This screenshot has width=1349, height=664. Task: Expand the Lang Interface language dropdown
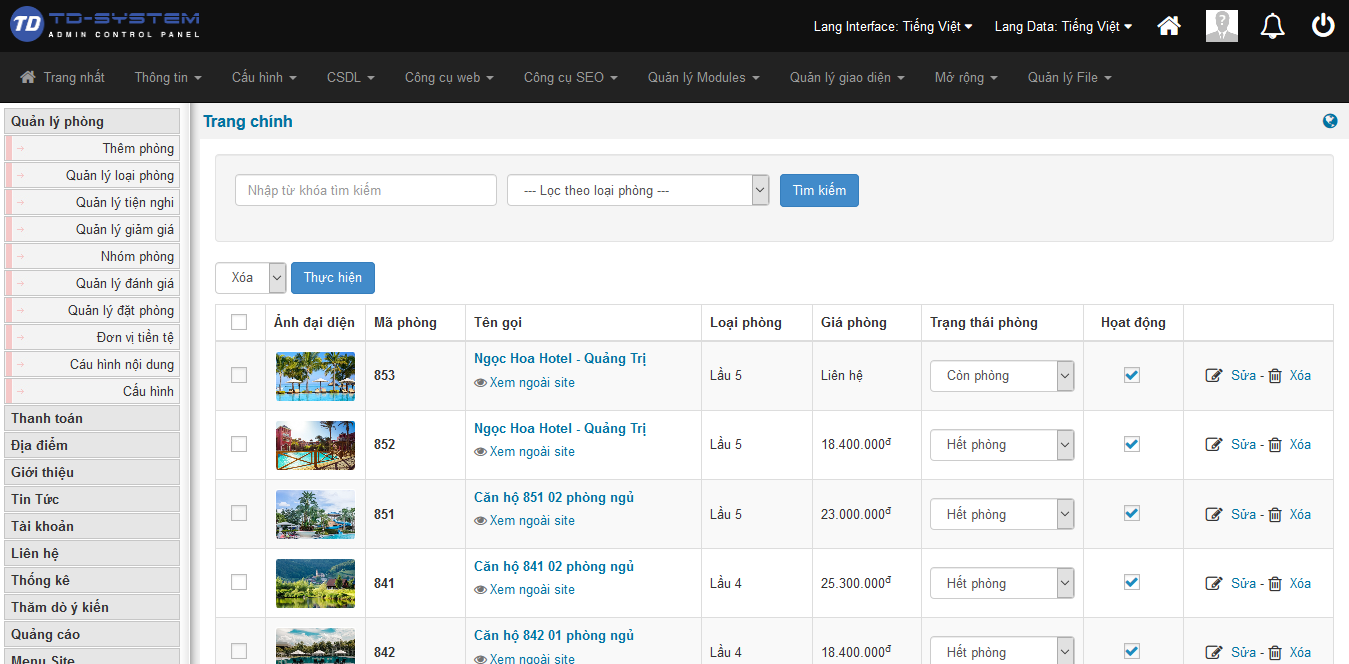[893, 27]
